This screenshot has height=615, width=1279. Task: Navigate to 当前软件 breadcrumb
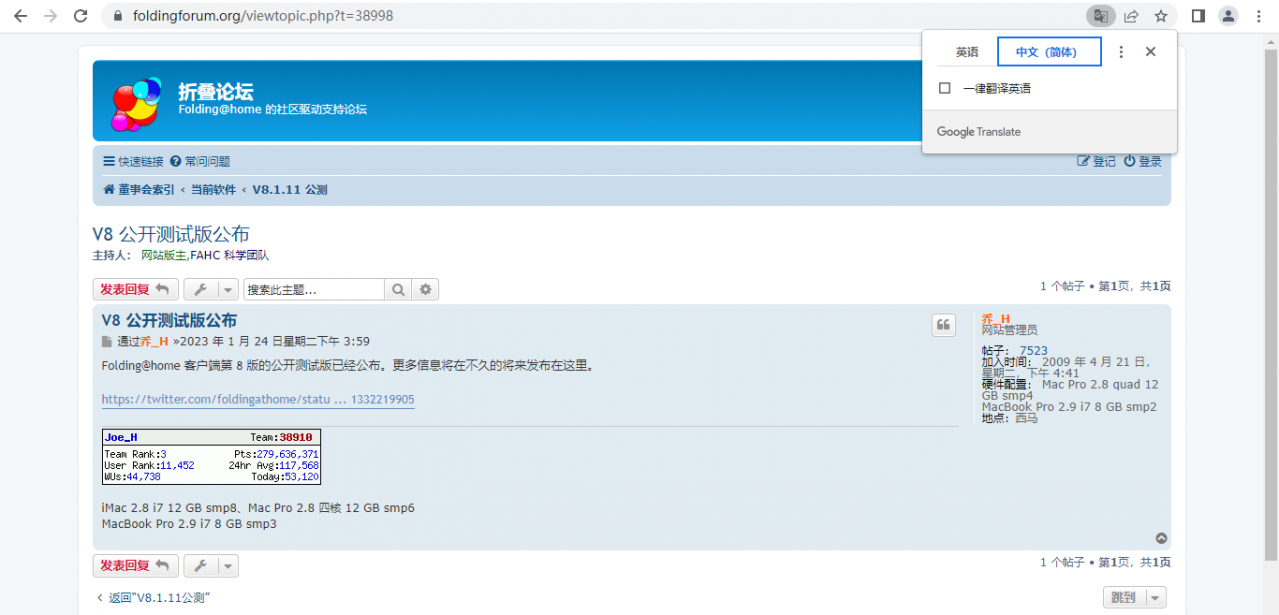(213, 189)
